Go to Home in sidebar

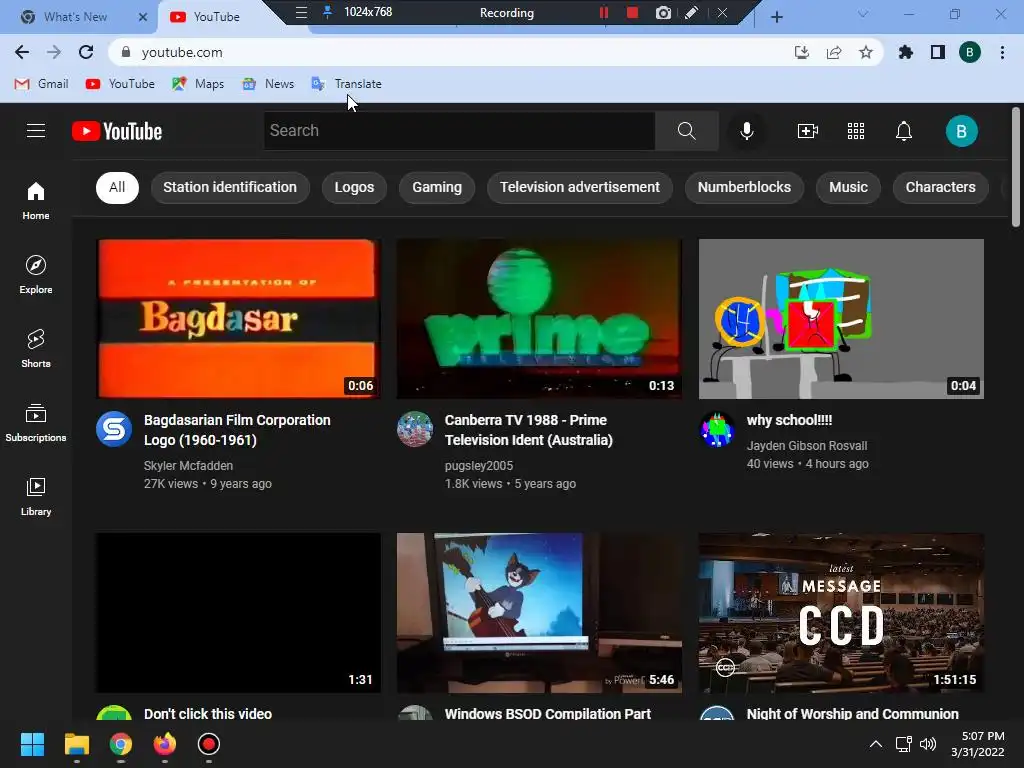[36, 200]
